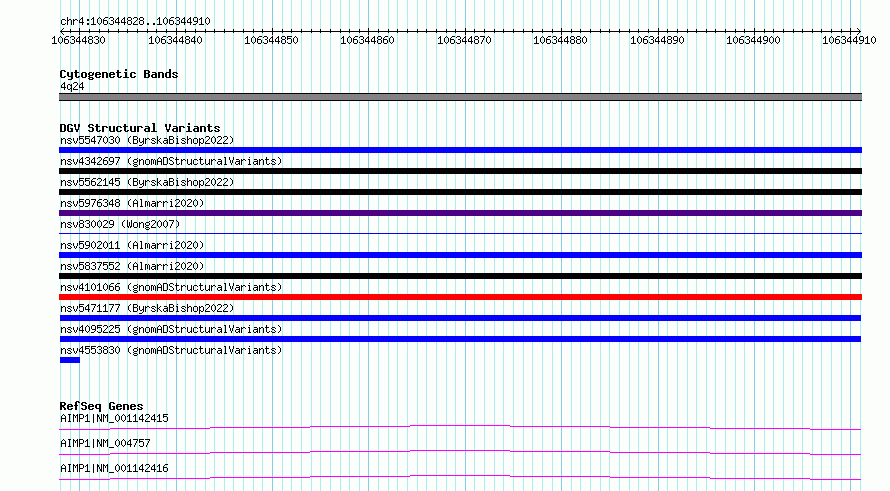Click the 106344890 ruler tick label
The image size is (890, 491).
657,40
